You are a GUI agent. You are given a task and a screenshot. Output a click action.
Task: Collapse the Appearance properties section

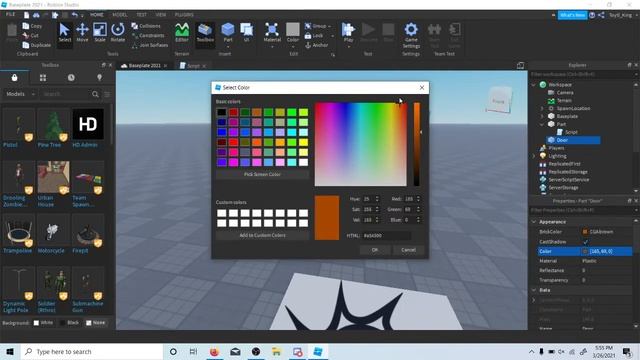pyautogui.click(x=533, y=222)
